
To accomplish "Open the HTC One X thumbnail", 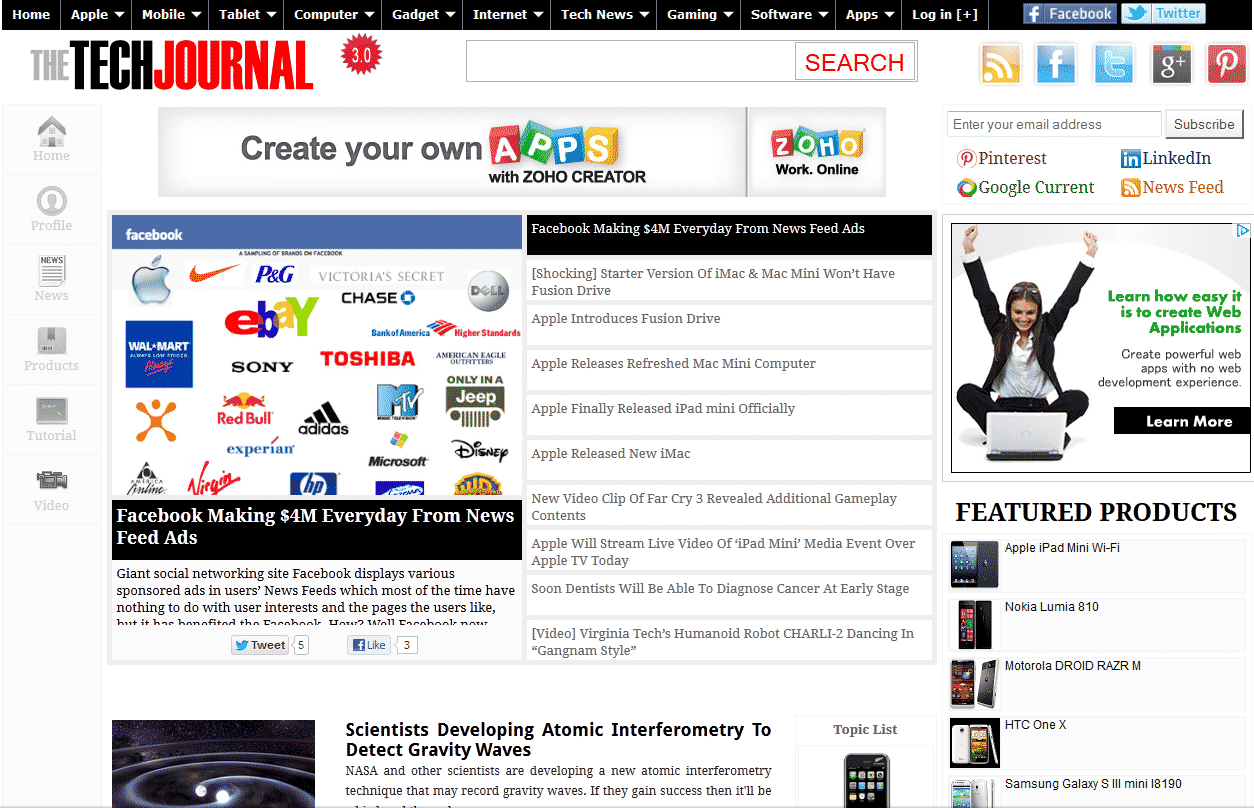I will click(x=974, y=742).
